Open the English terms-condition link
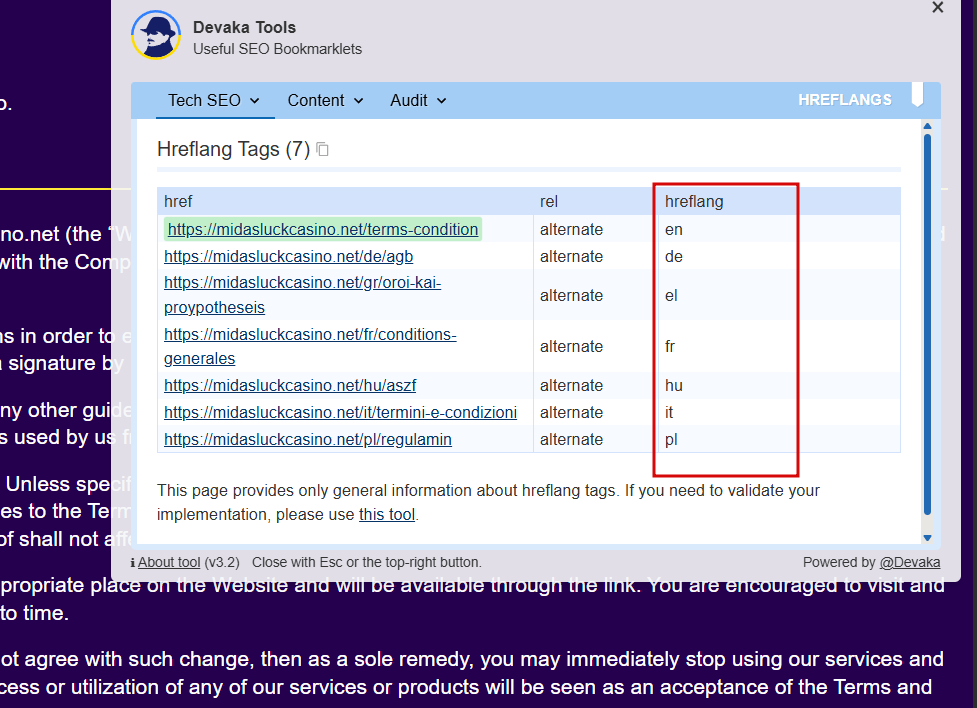This screenshot has height=708, width=977. pos(323,229)
